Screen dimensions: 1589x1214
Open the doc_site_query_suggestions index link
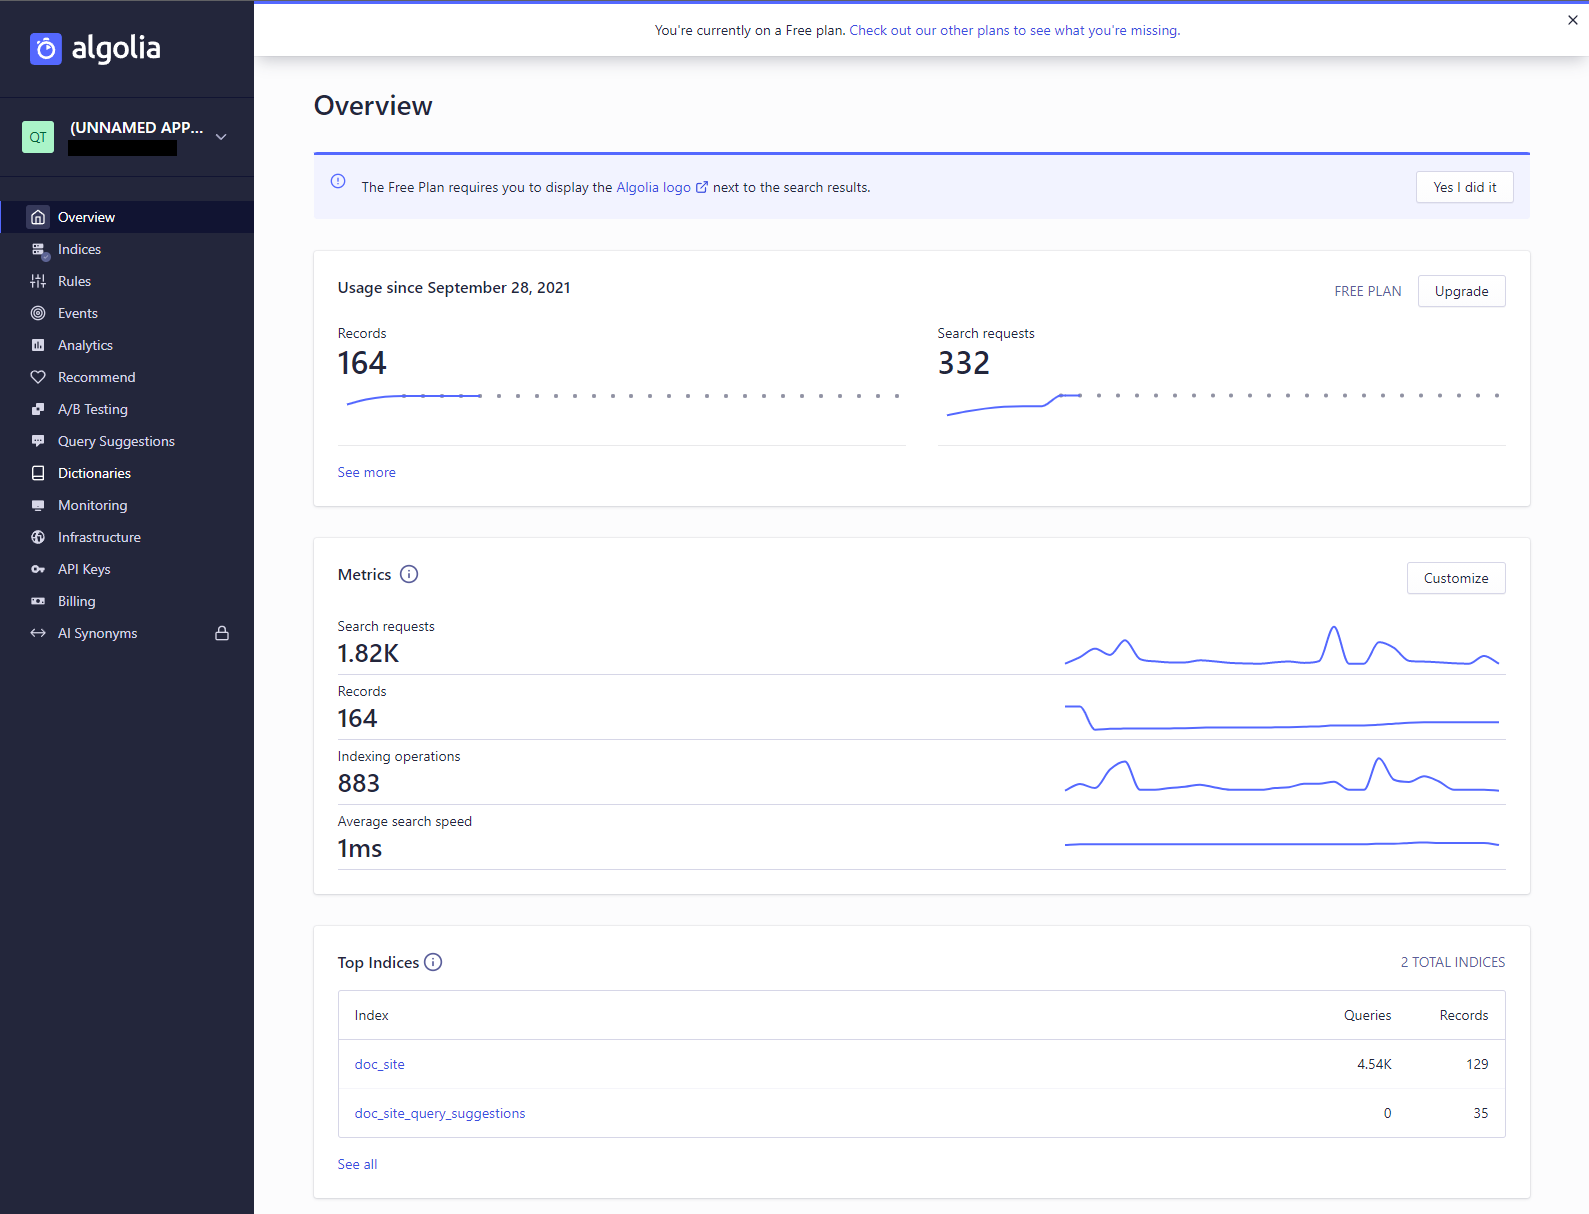click(439, 1113)
